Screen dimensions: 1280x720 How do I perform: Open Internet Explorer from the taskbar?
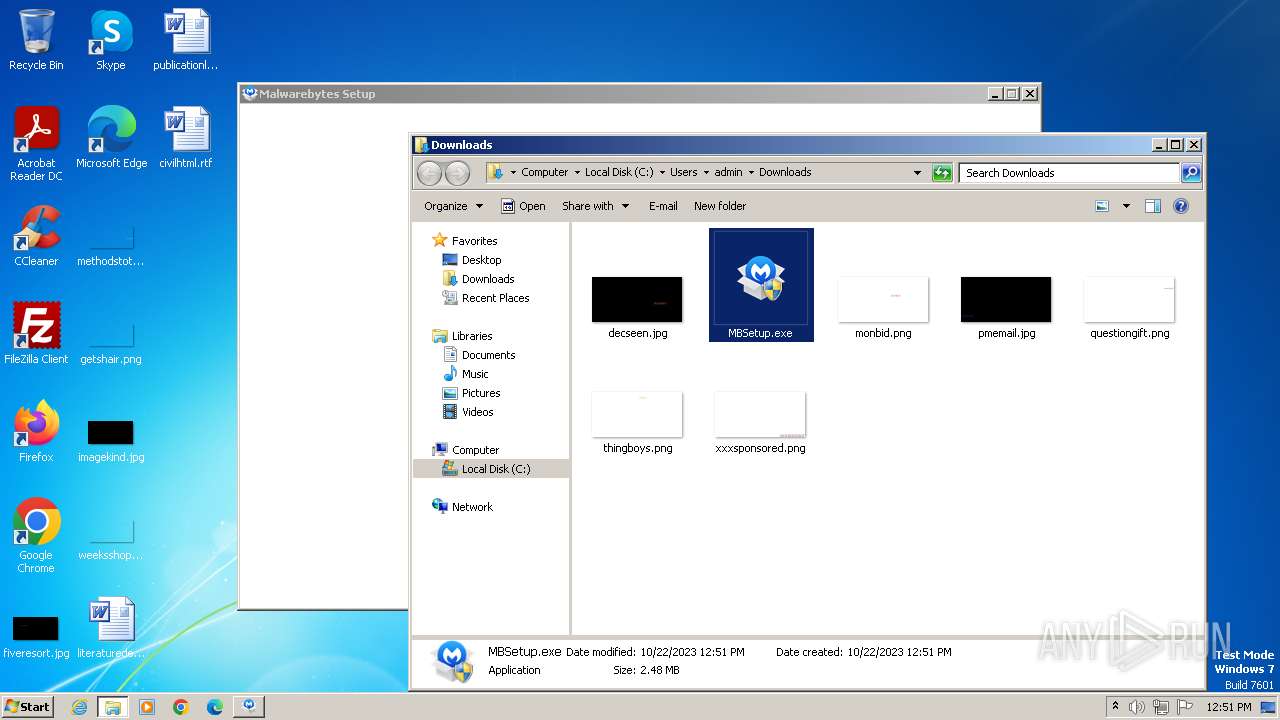tap(79, 707)
